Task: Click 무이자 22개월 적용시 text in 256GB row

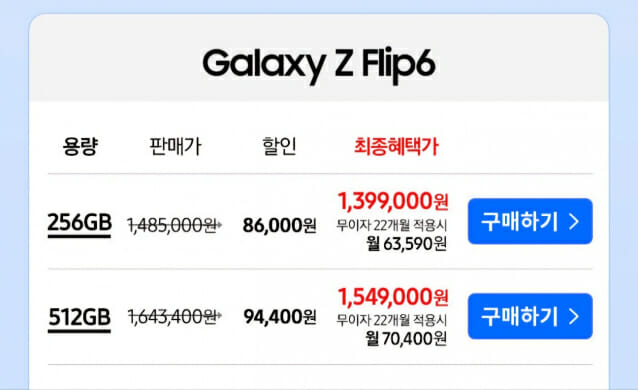Action: 391,225
